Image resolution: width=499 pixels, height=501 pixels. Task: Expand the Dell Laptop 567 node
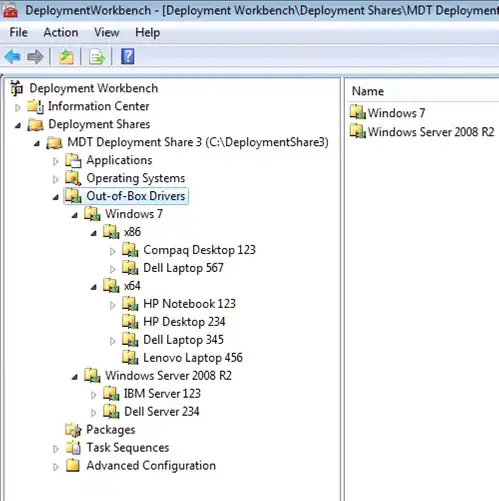[x=113, y=269]
